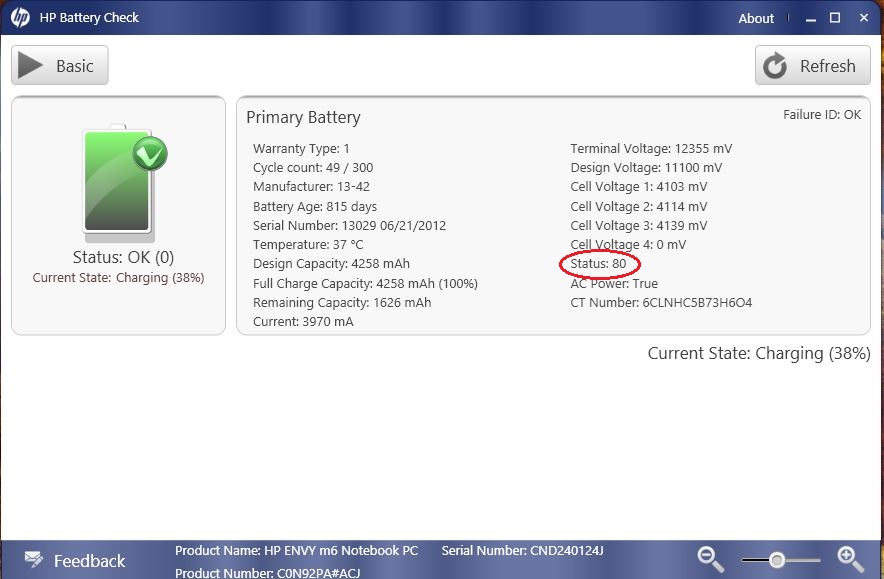This screenshot has height=579, width=884.
Task: Click 'Remaining Capacity: 1626 mAh'
Action: (342, 303)
